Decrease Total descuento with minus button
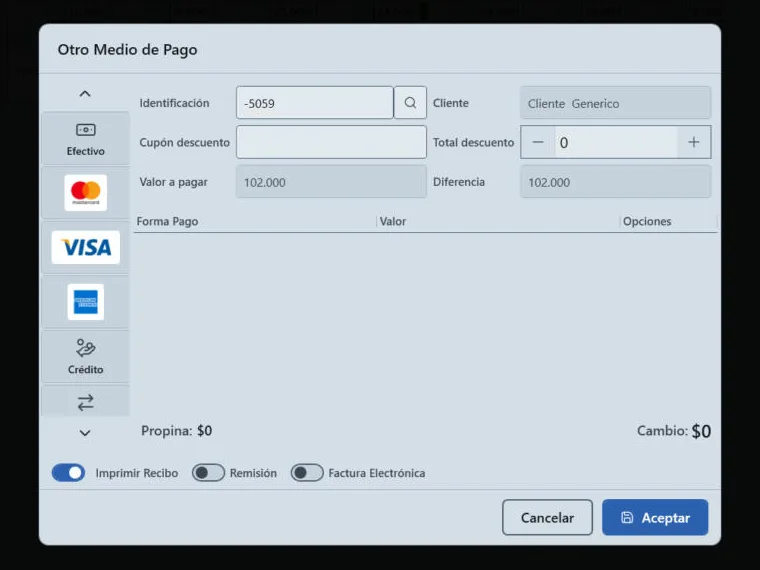The height and width of the screenshot is (570, 760). (x=538, y=142)
